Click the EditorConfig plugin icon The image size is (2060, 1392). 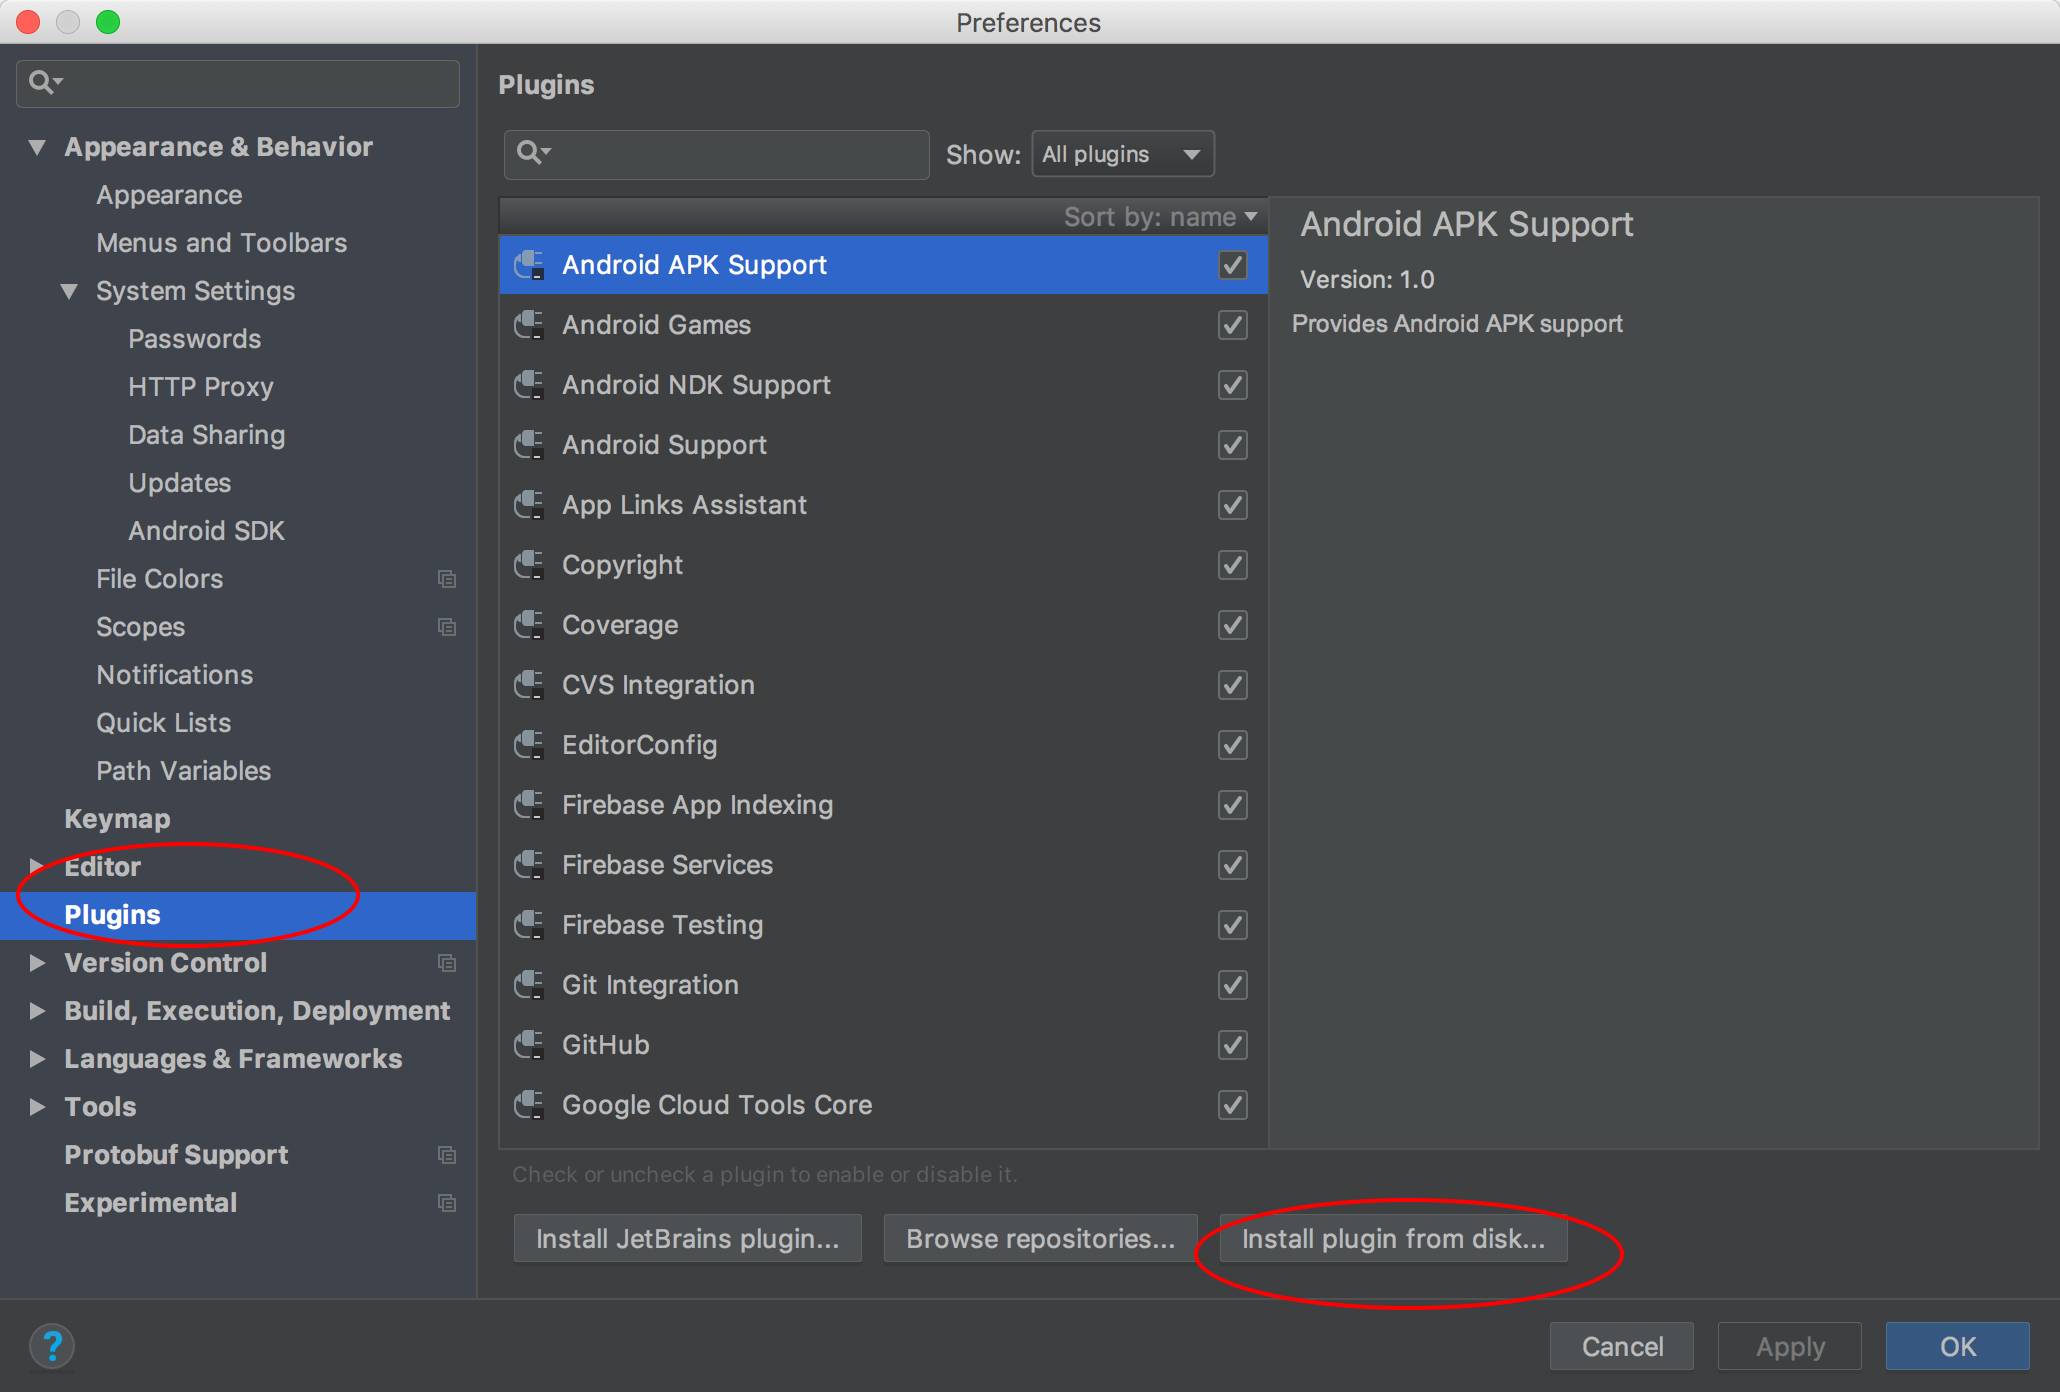(529, 745)
